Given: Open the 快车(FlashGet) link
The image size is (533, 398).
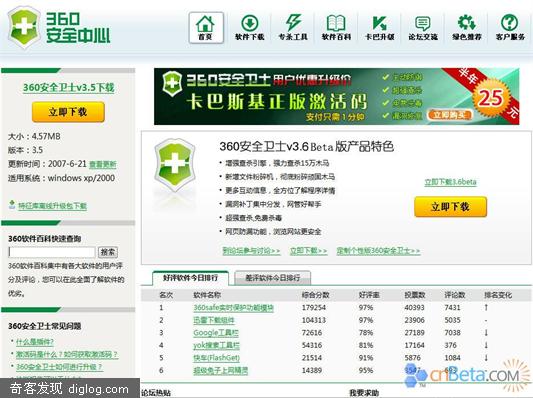Looking at the screenshot, I should pyautogui.click(x=217, y=358).
